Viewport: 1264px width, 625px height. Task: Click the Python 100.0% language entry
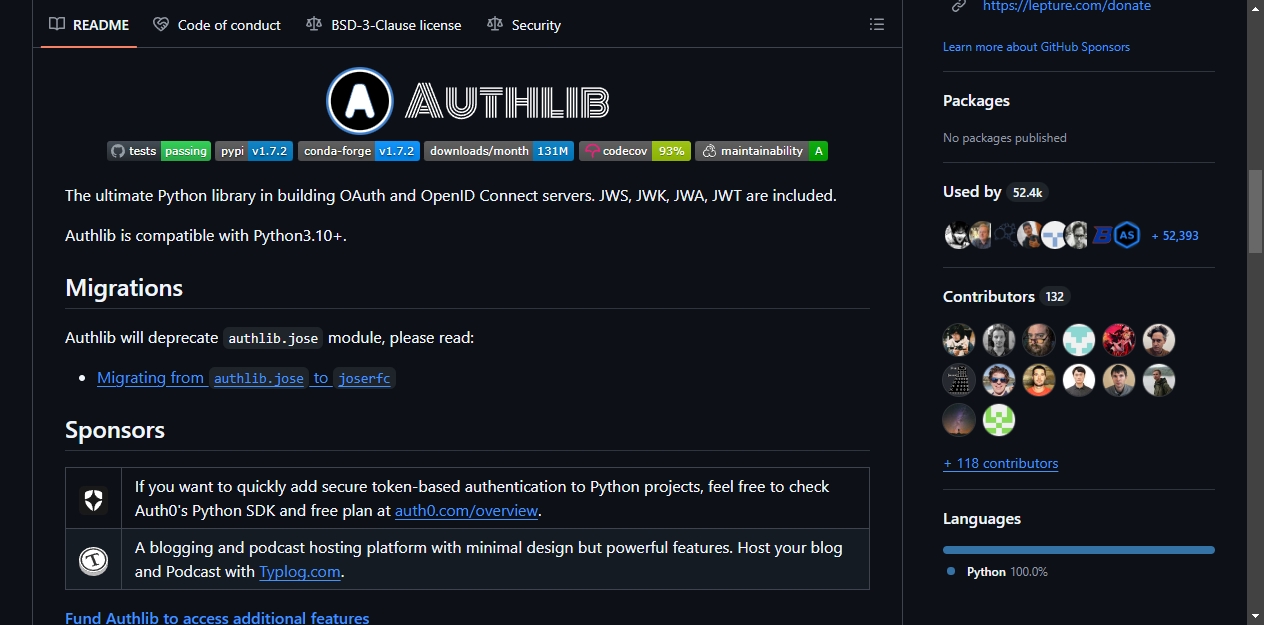[997, 572]
